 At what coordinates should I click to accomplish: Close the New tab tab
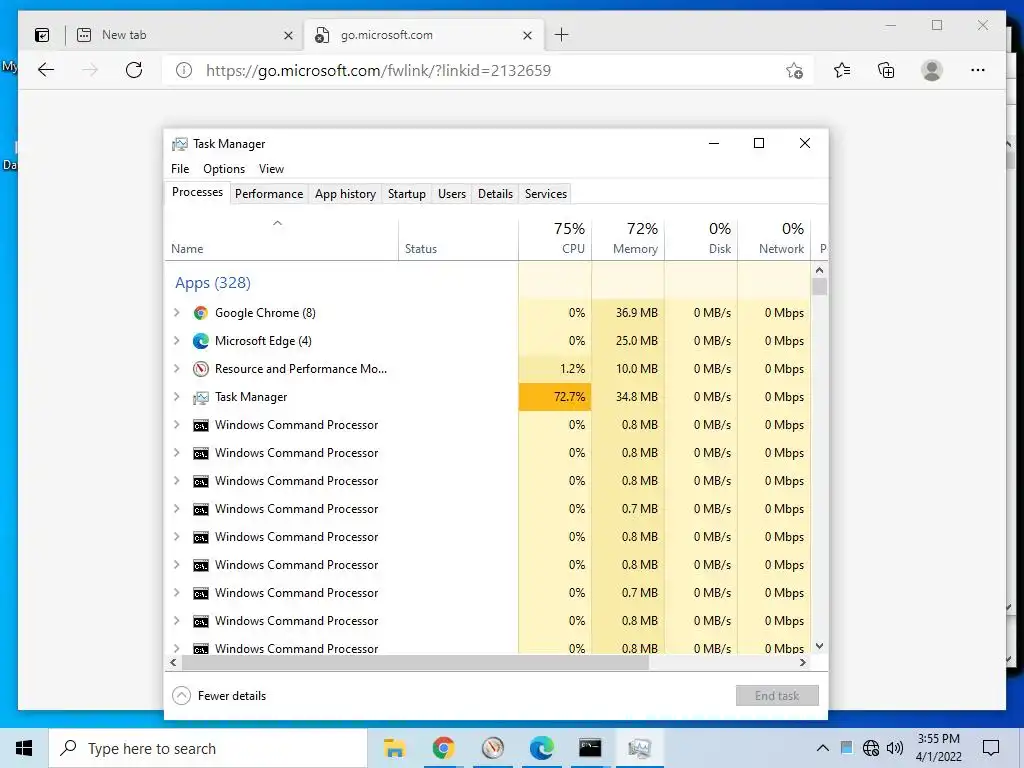coord(288,35)
